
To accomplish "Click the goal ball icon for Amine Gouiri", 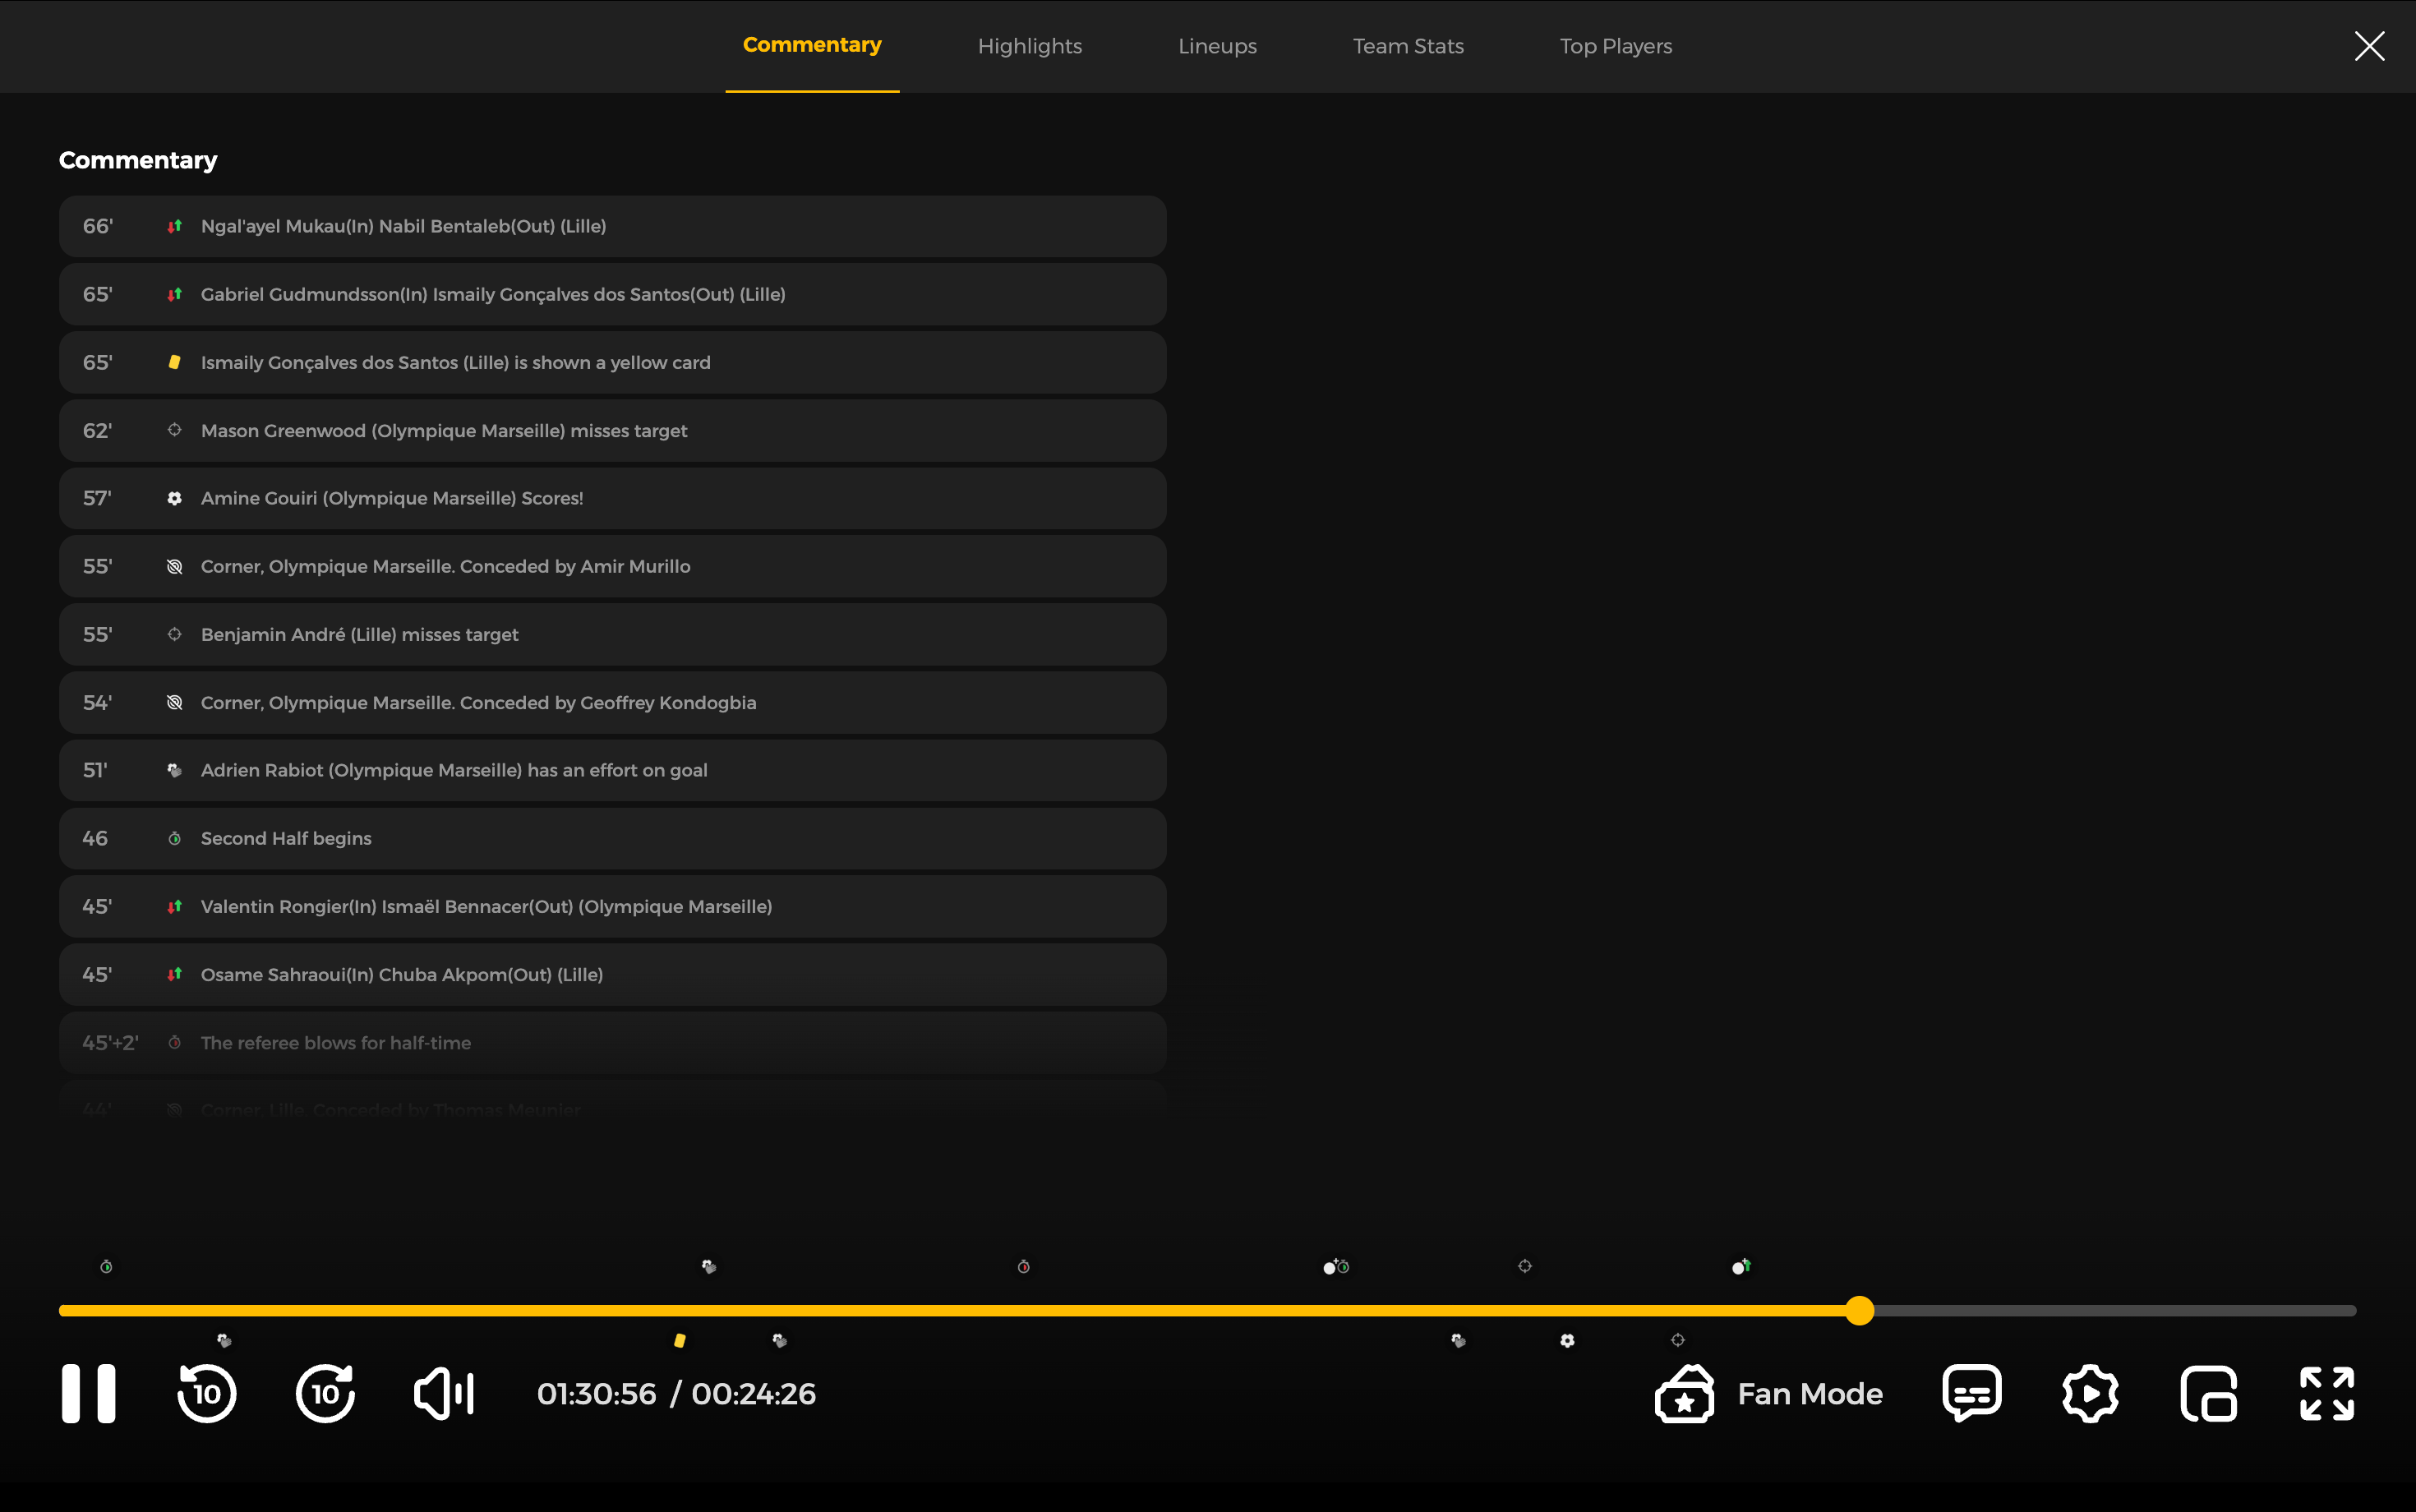I will (174, 498).
